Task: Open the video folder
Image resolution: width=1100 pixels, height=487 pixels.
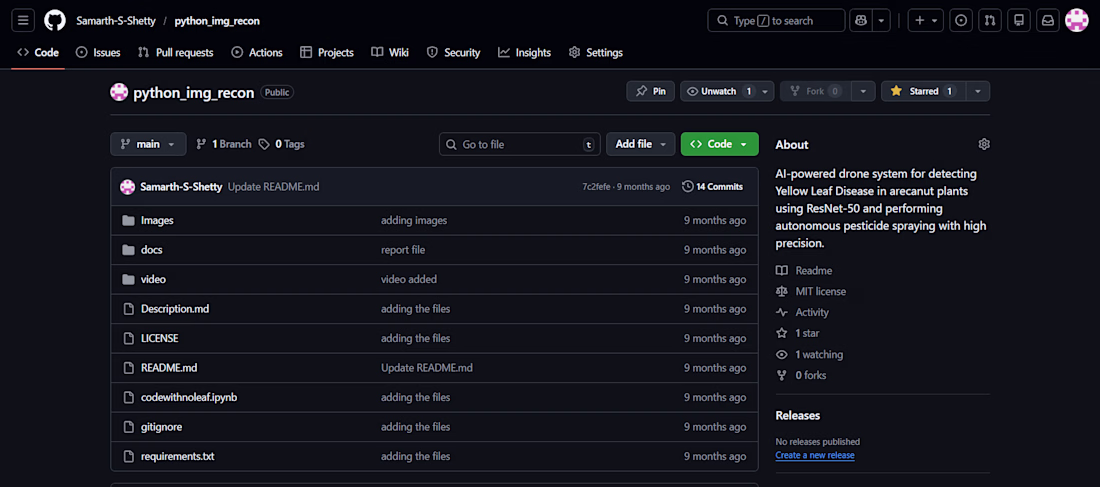Action: click(153, 279)
